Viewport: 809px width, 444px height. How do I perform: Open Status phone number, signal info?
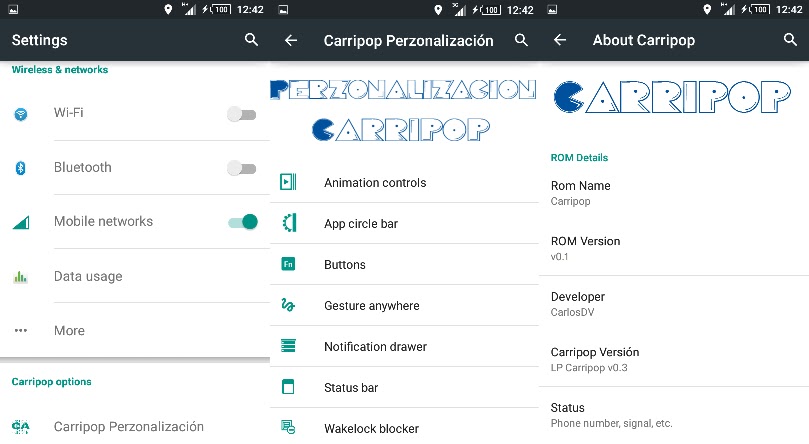(x=674, y=415)
